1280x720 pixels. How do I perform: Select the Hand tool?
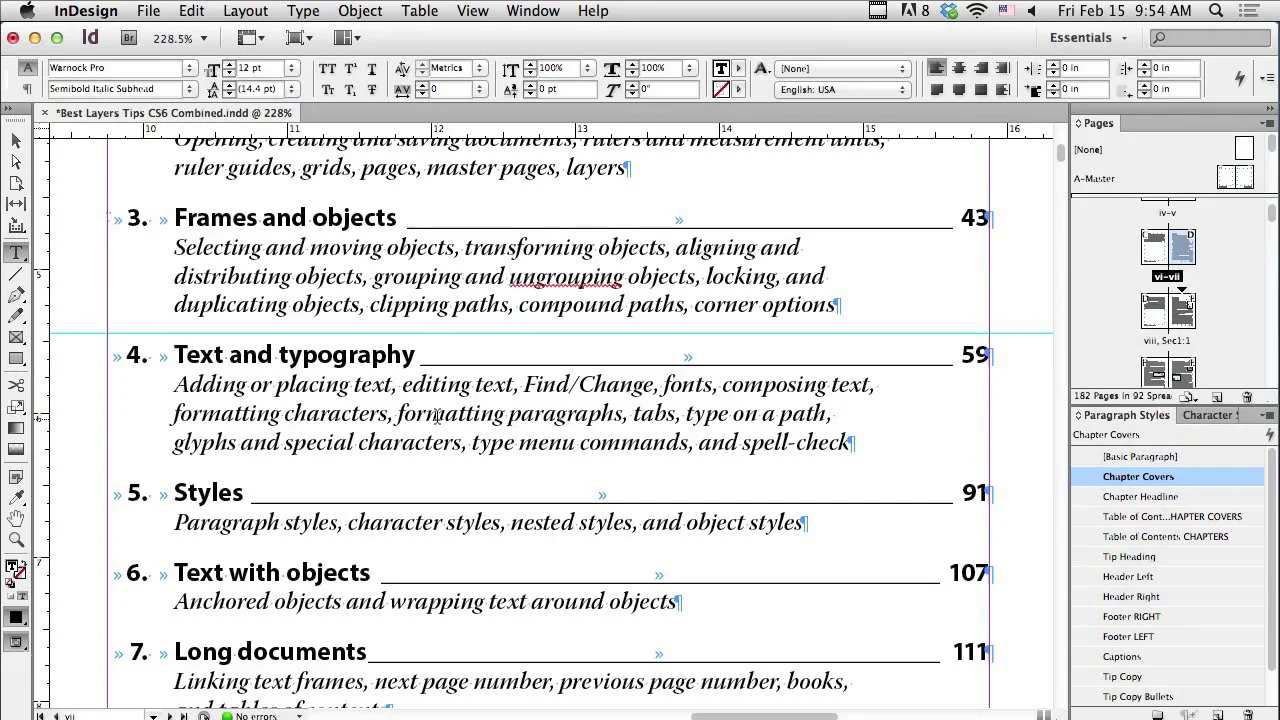(16, 518)
